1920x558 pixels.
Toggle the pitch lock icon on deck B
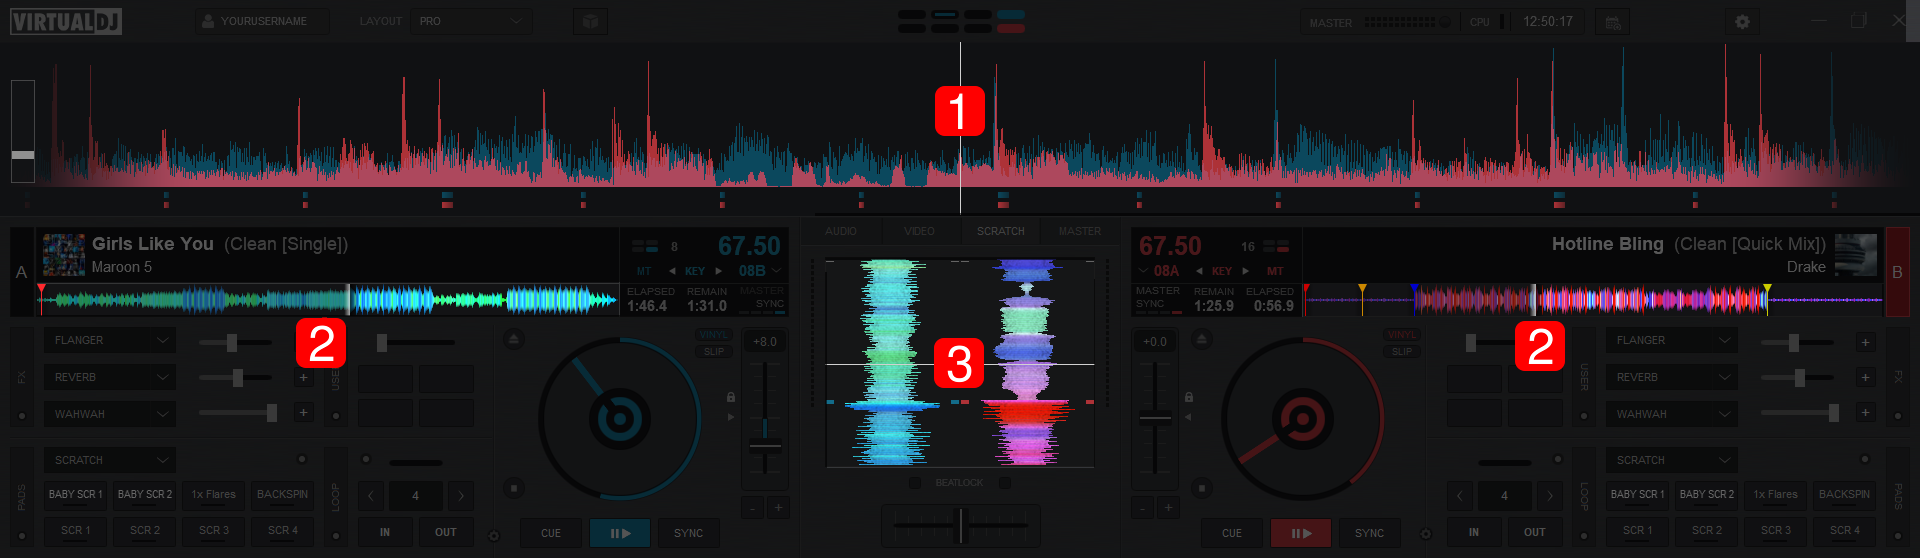pyautogui.click(x=1189, y=397)
